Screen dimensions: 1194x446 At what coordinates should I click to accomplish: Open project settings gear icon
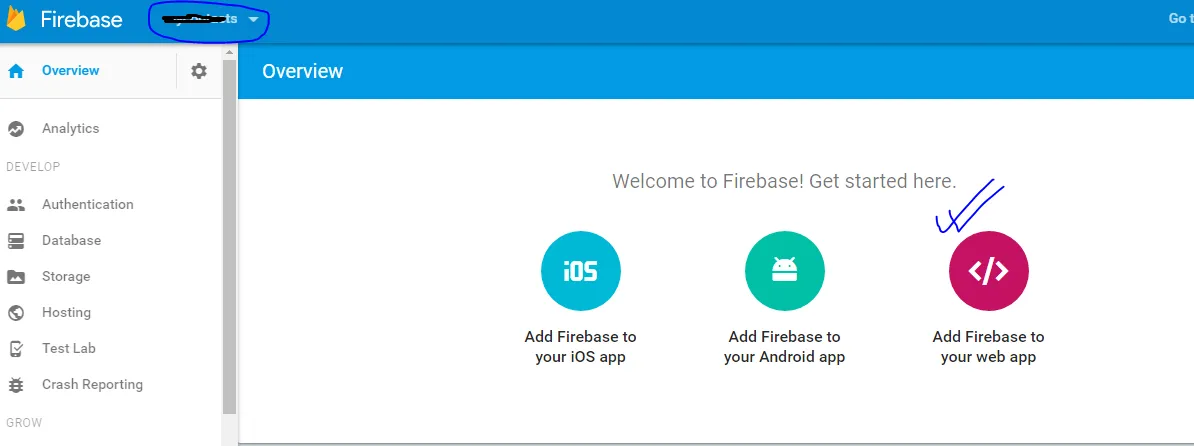199,71
